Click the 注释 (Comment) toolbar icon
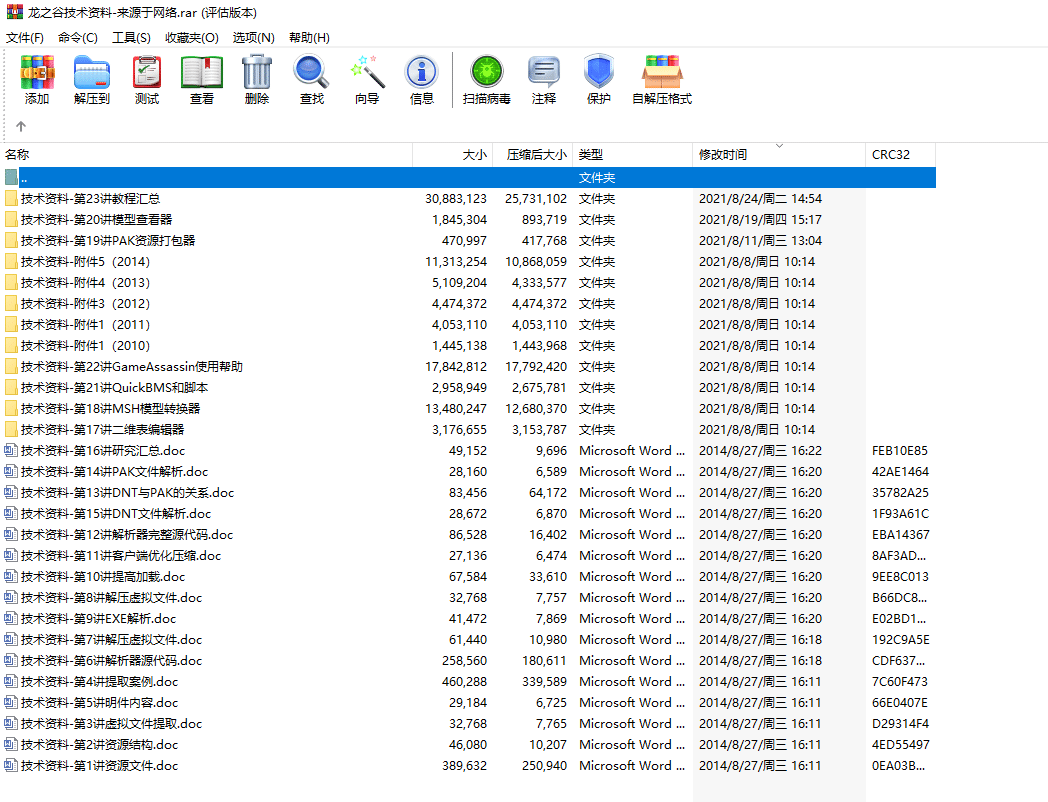Screen dimensions: 1048x802 [x=543, y=72]
